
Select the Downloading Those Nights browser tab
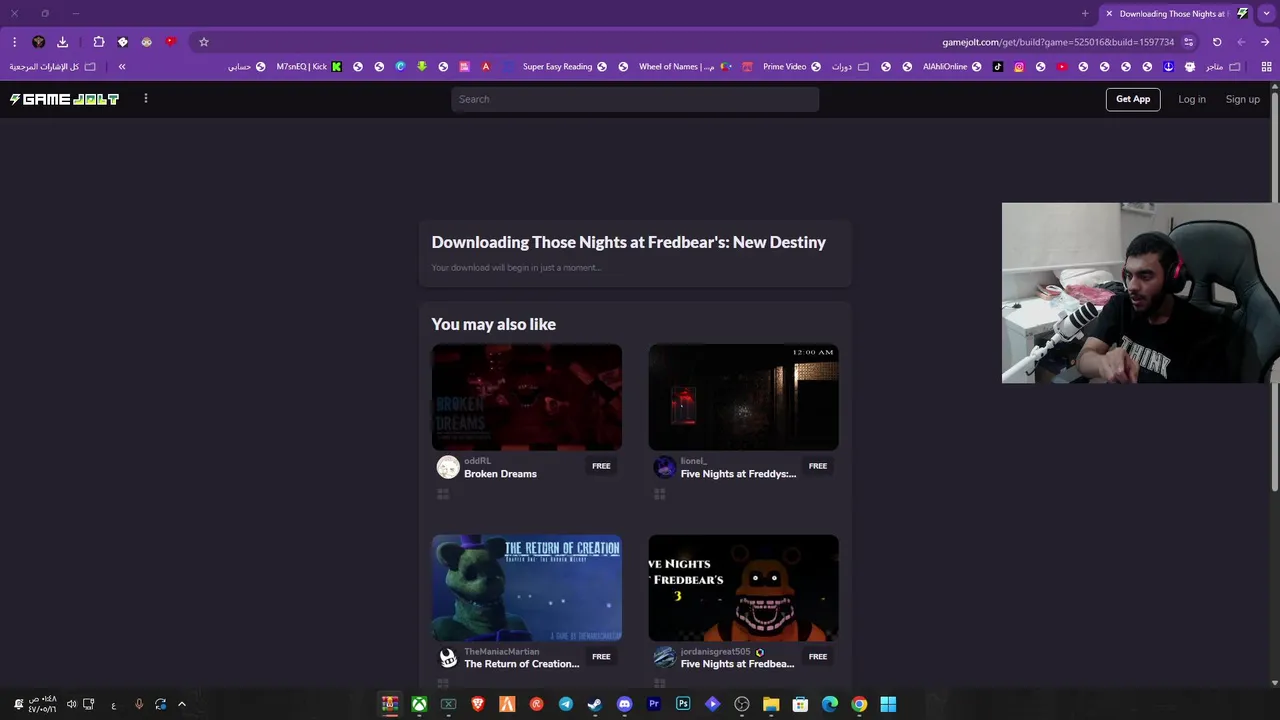1175,14
